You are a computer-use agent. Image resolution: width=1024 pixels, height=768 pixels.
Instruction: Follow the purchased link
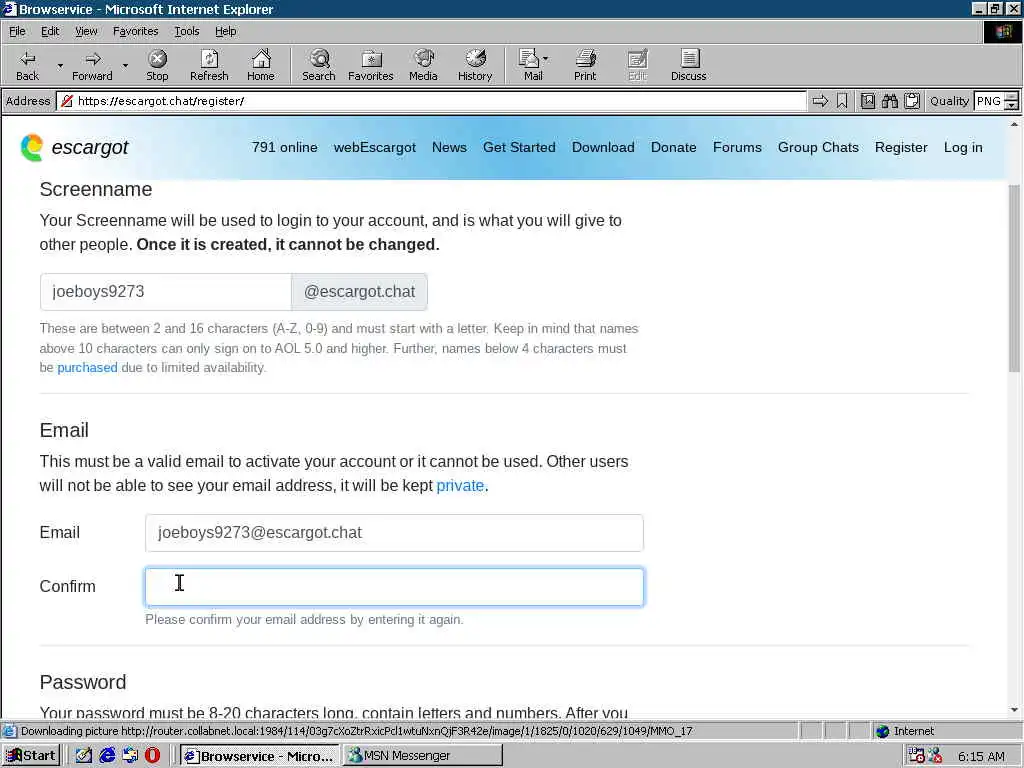(87, 368)
